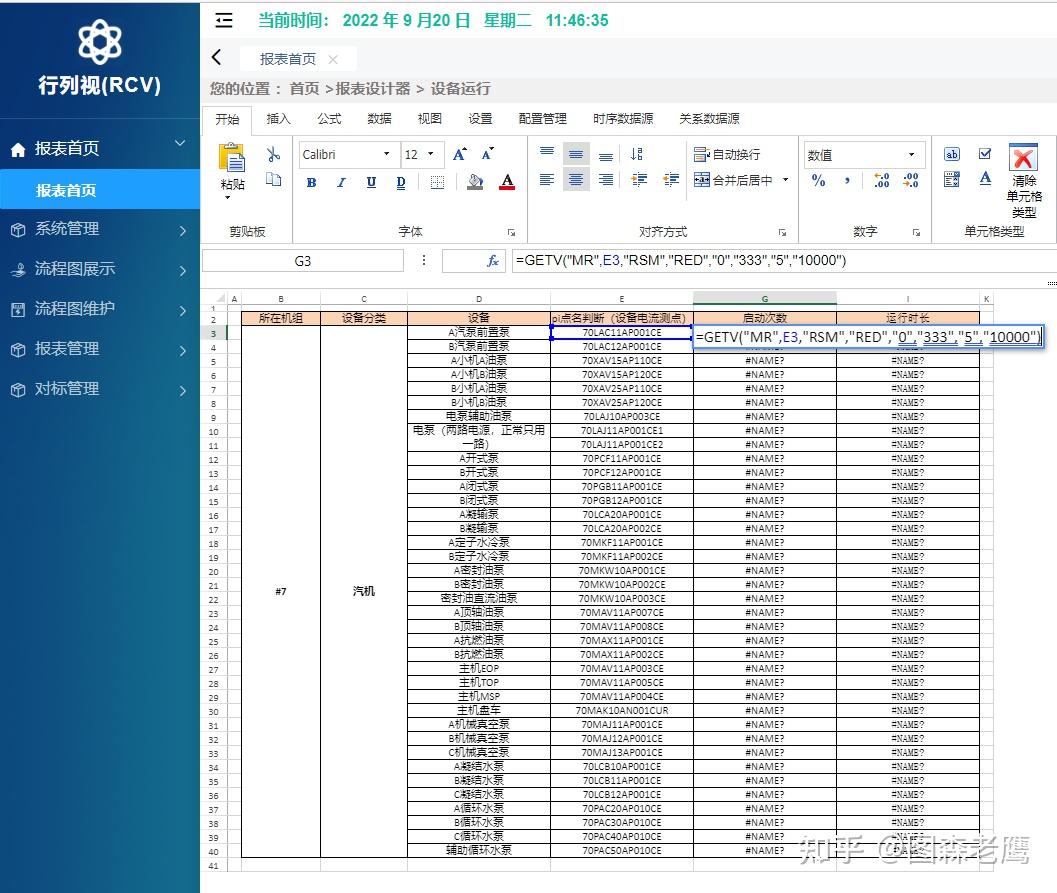Open the 数值 number format dropdown
Viewport: 1057px width, 893px height.
pyautogui.click(x=911, y=154)
